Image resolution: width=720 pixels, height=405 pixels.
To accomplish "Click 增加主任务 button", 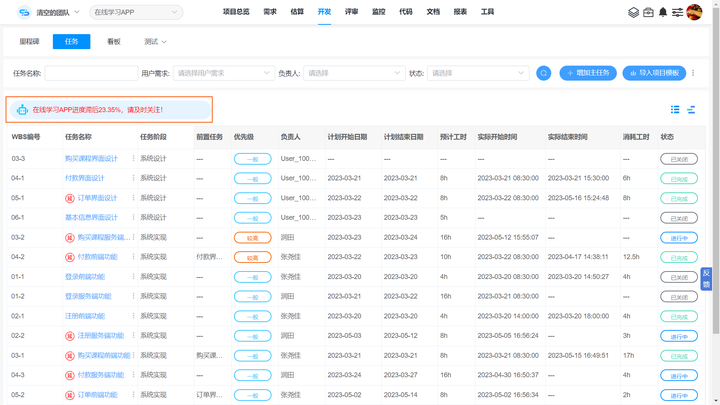I will coord(588,73).
